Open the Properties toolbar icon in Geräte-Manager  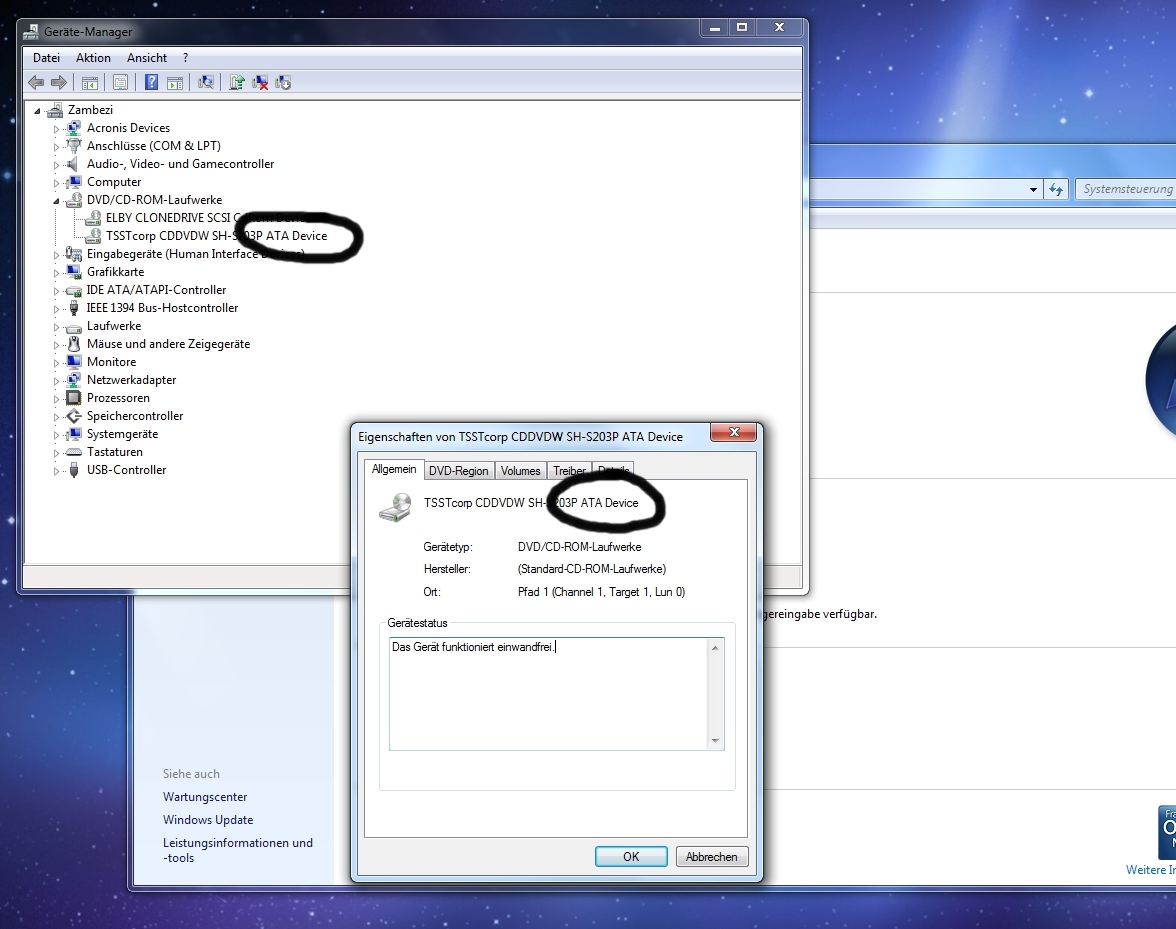point(120,82)
